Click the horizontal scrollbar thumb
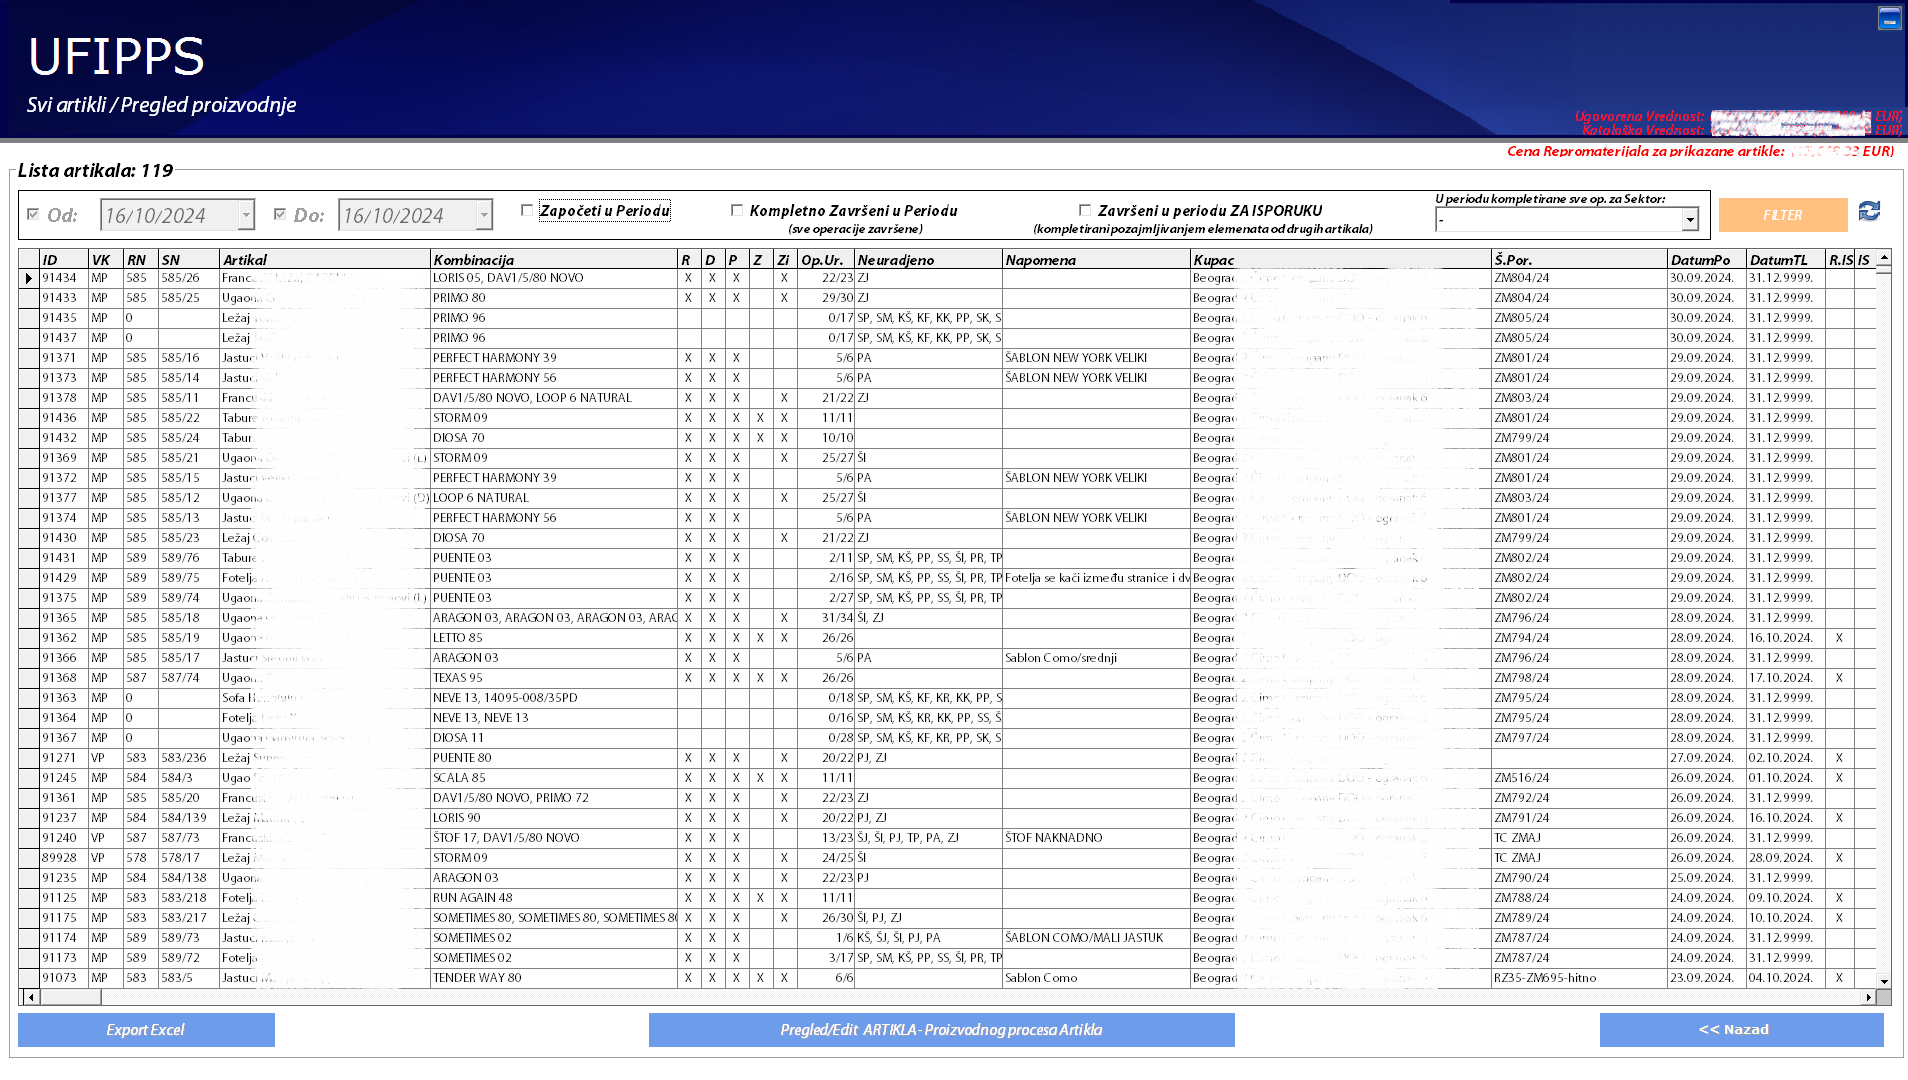 click(x=71, y=997)
